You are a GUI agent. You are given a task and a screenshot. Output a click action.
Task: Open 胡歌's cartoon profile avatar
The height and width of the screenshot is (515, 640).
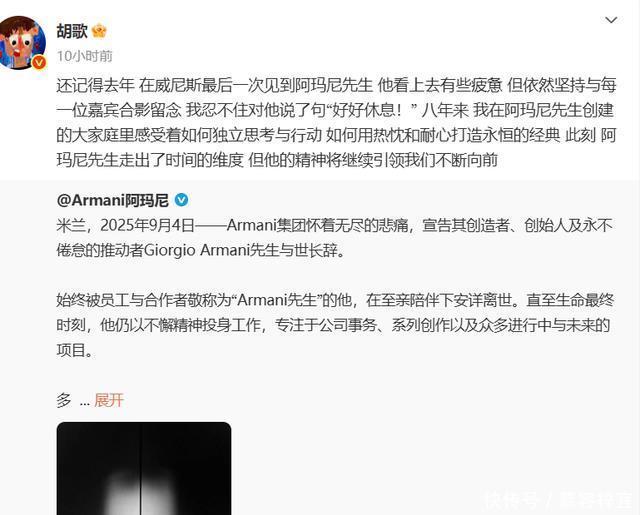[22, 42]
